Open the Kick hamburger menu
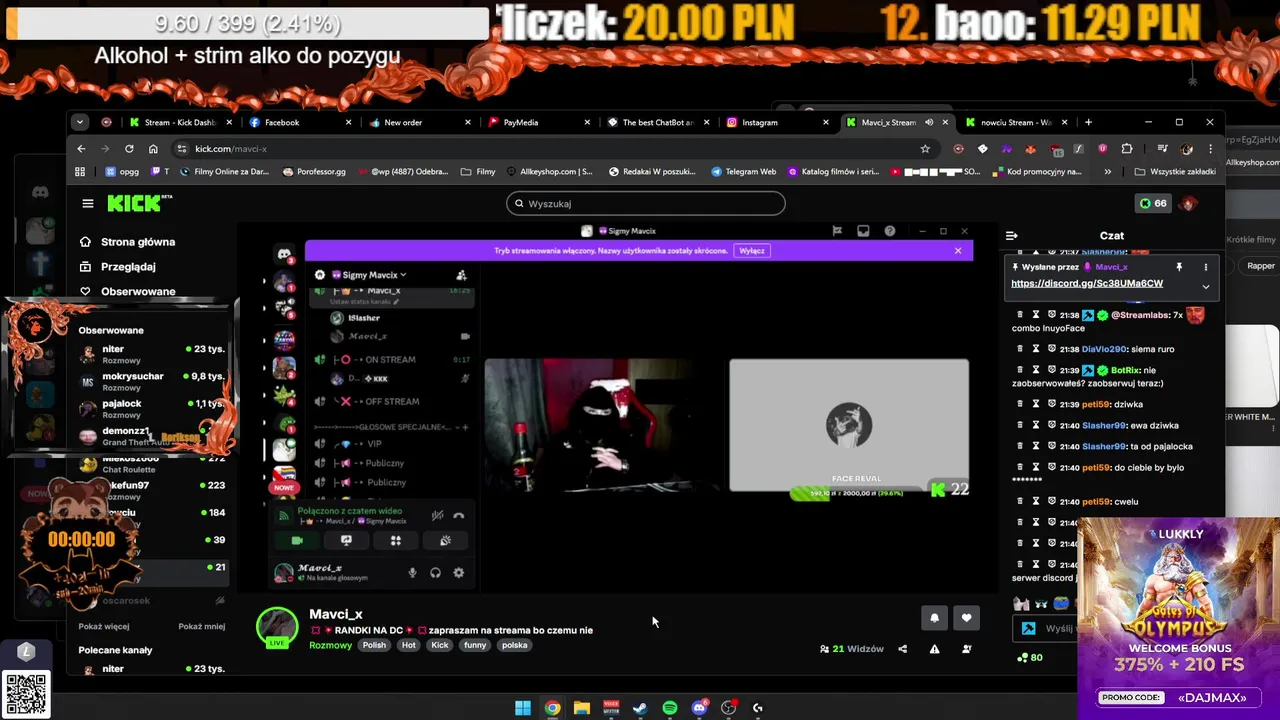This screenshot has height=720, width=1280. click(88, 203)
